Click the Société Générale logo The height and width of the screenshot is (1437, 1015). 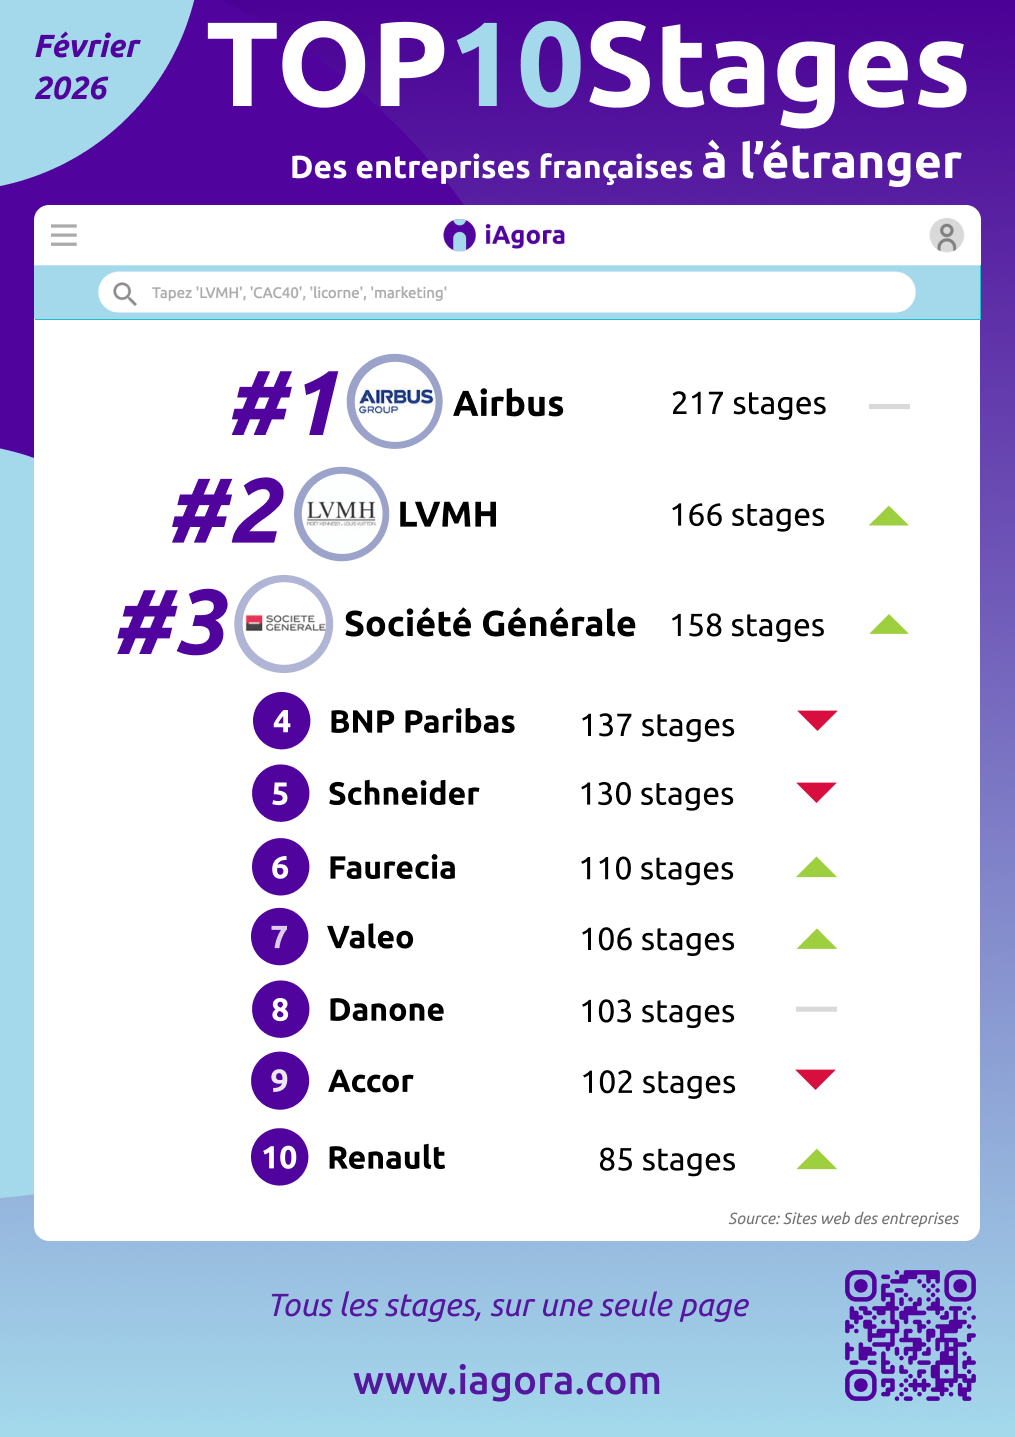[x=284, y=624]
